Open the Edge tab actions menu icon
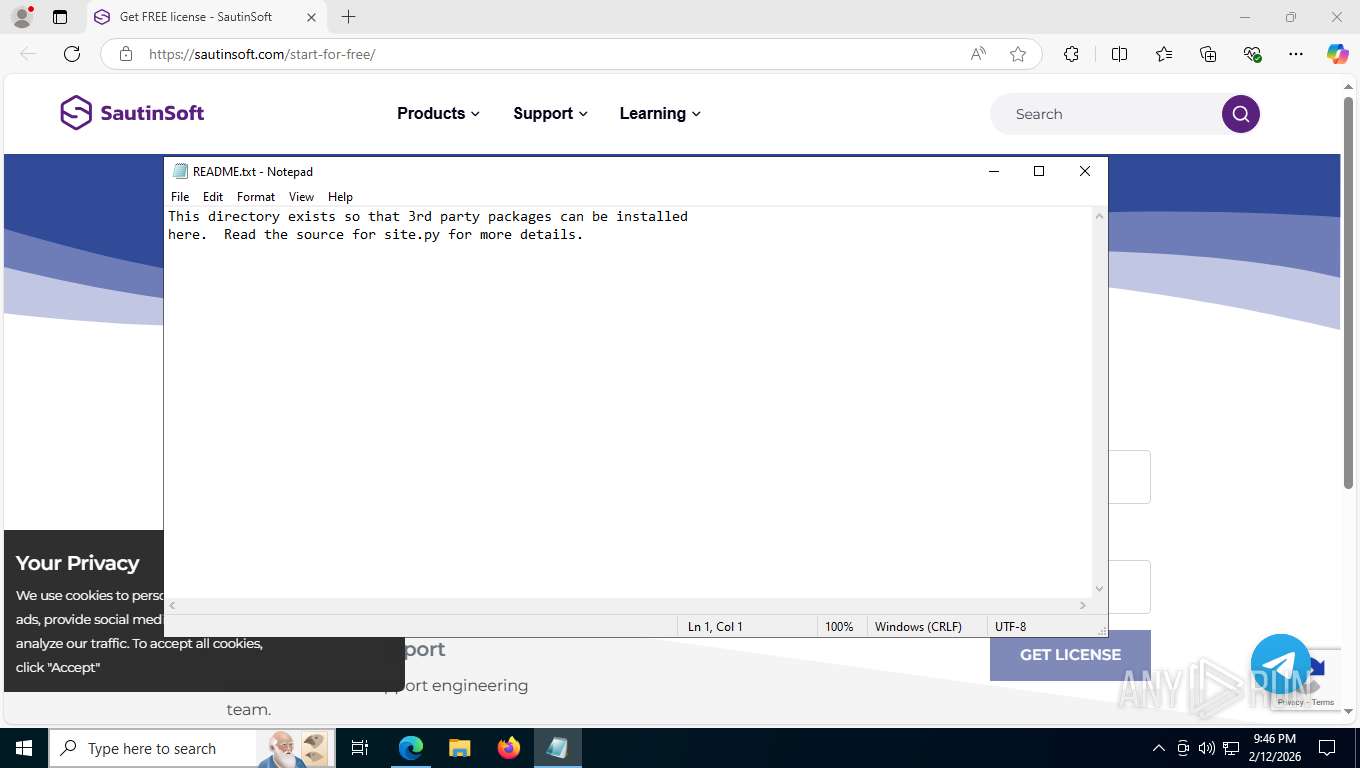Viewport: 1360px width, 768px height. [x=60, y=17]
